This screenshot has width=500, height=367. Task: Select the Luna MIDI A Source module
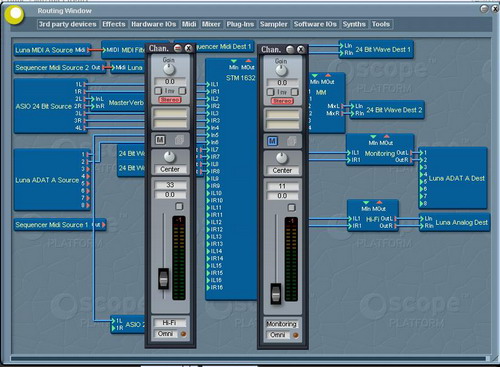52,50
